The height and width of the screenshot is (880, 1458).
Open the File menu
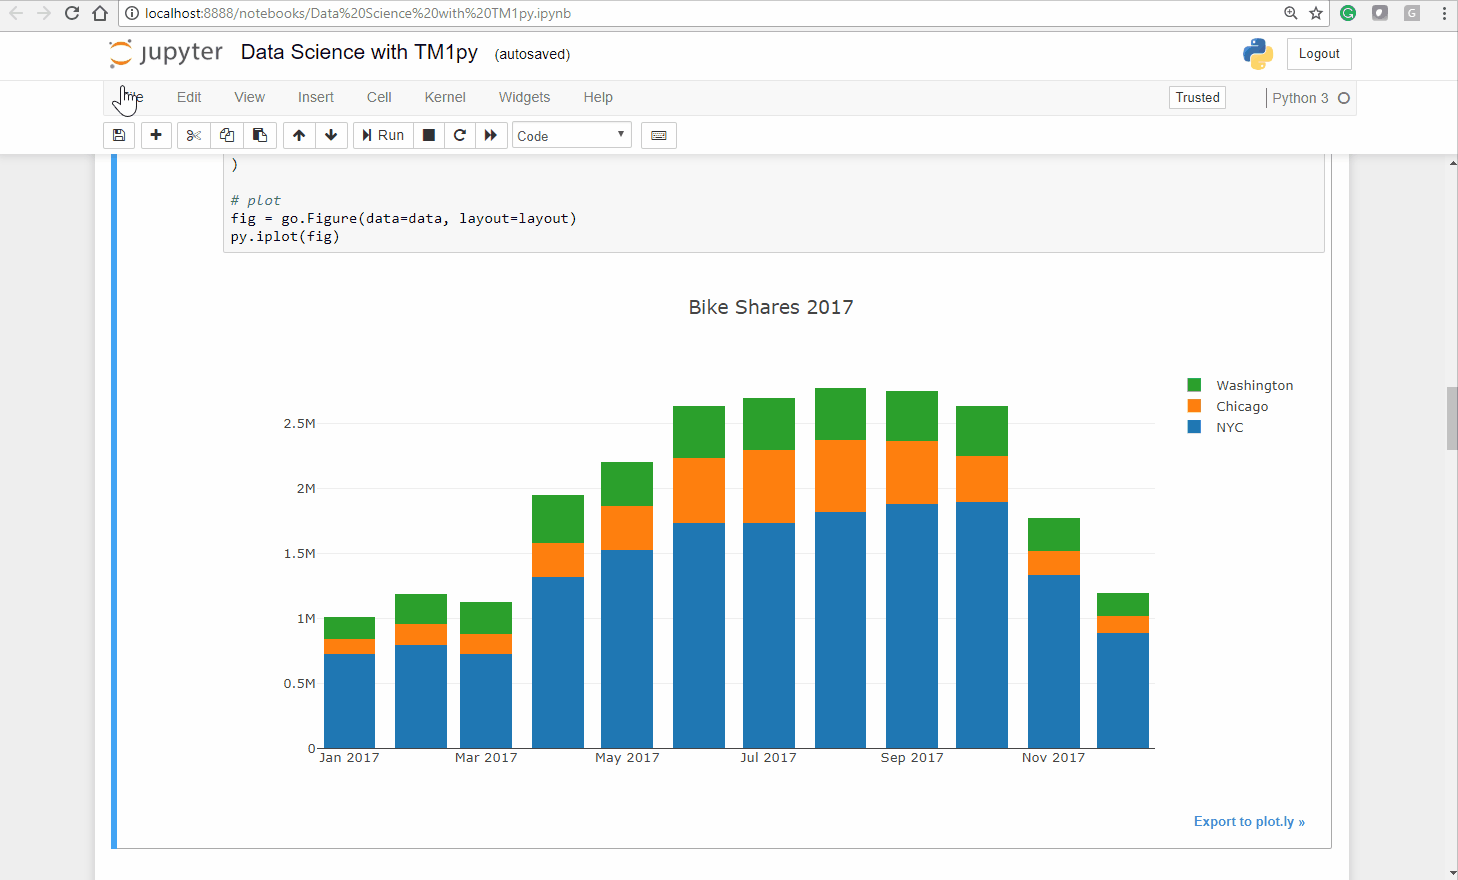click(130, 97)
